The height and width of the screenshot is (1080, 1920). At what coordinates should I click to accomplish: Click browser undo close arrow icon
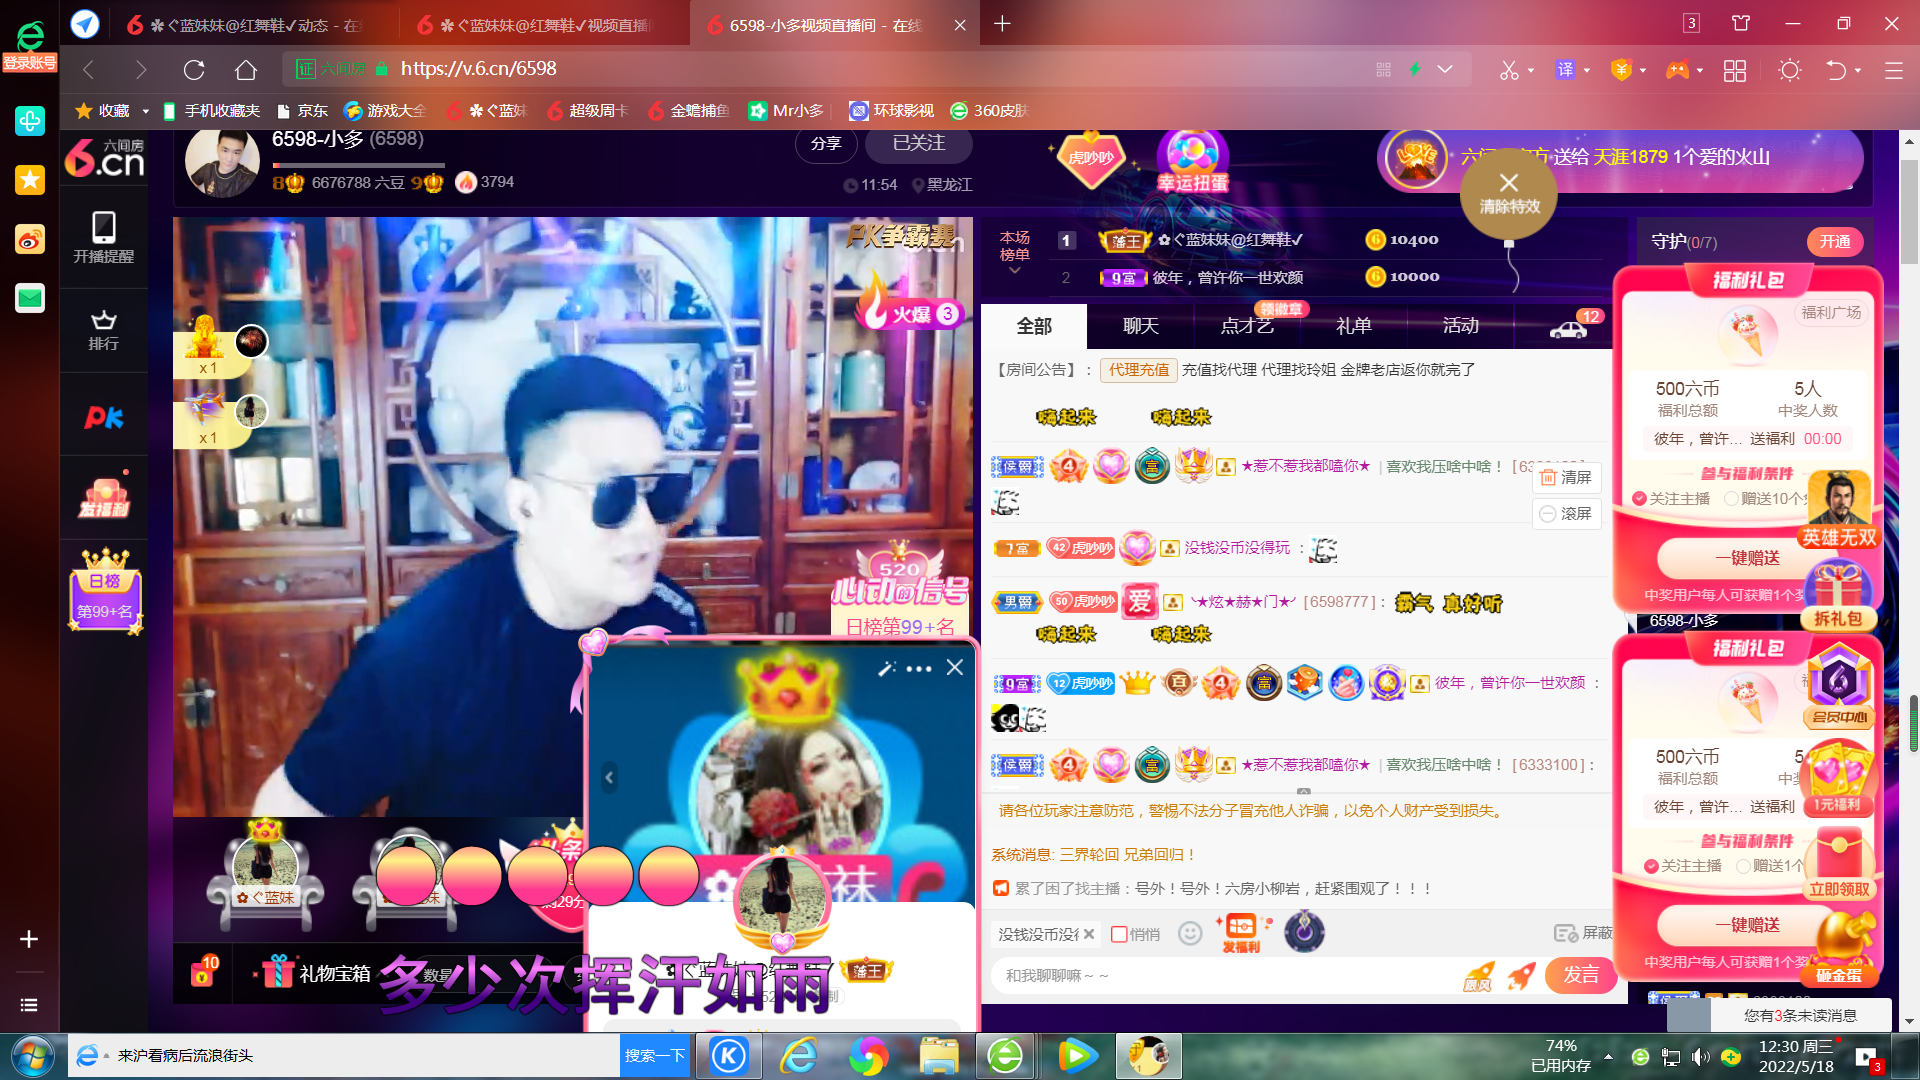(1835, 70)
